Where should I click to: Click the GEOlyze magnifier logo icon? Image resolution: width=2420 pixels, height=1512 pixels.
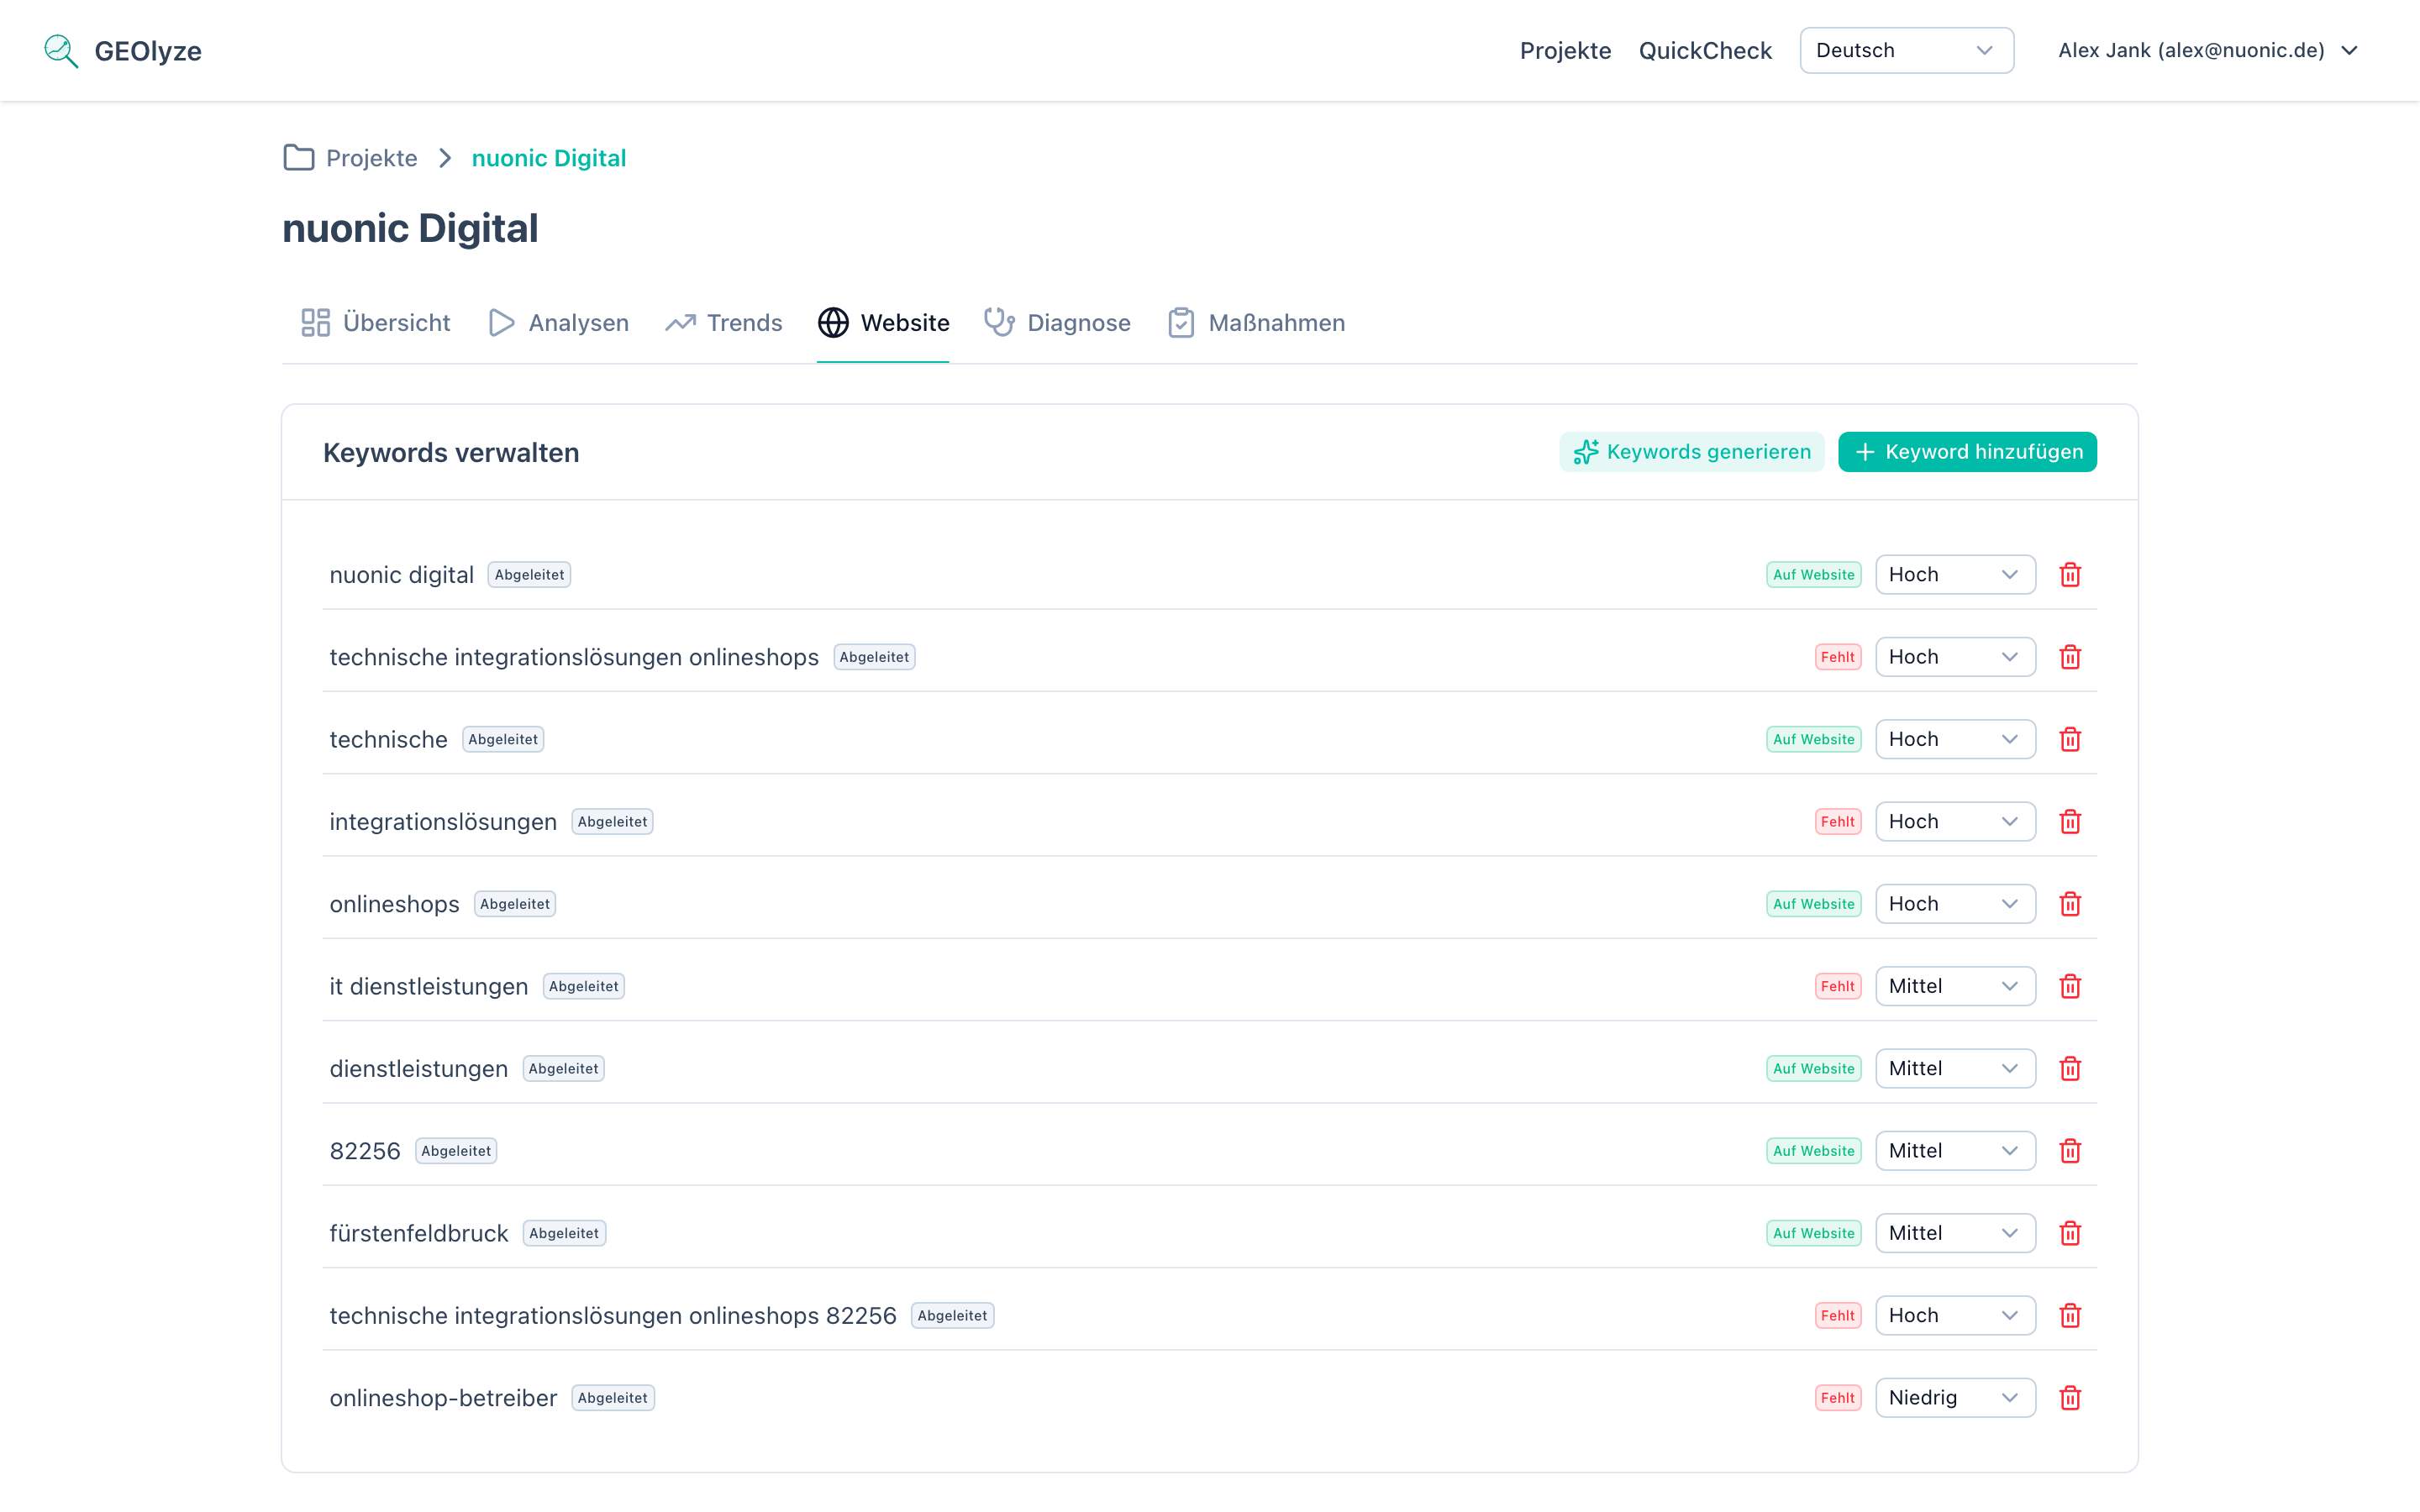59,50
